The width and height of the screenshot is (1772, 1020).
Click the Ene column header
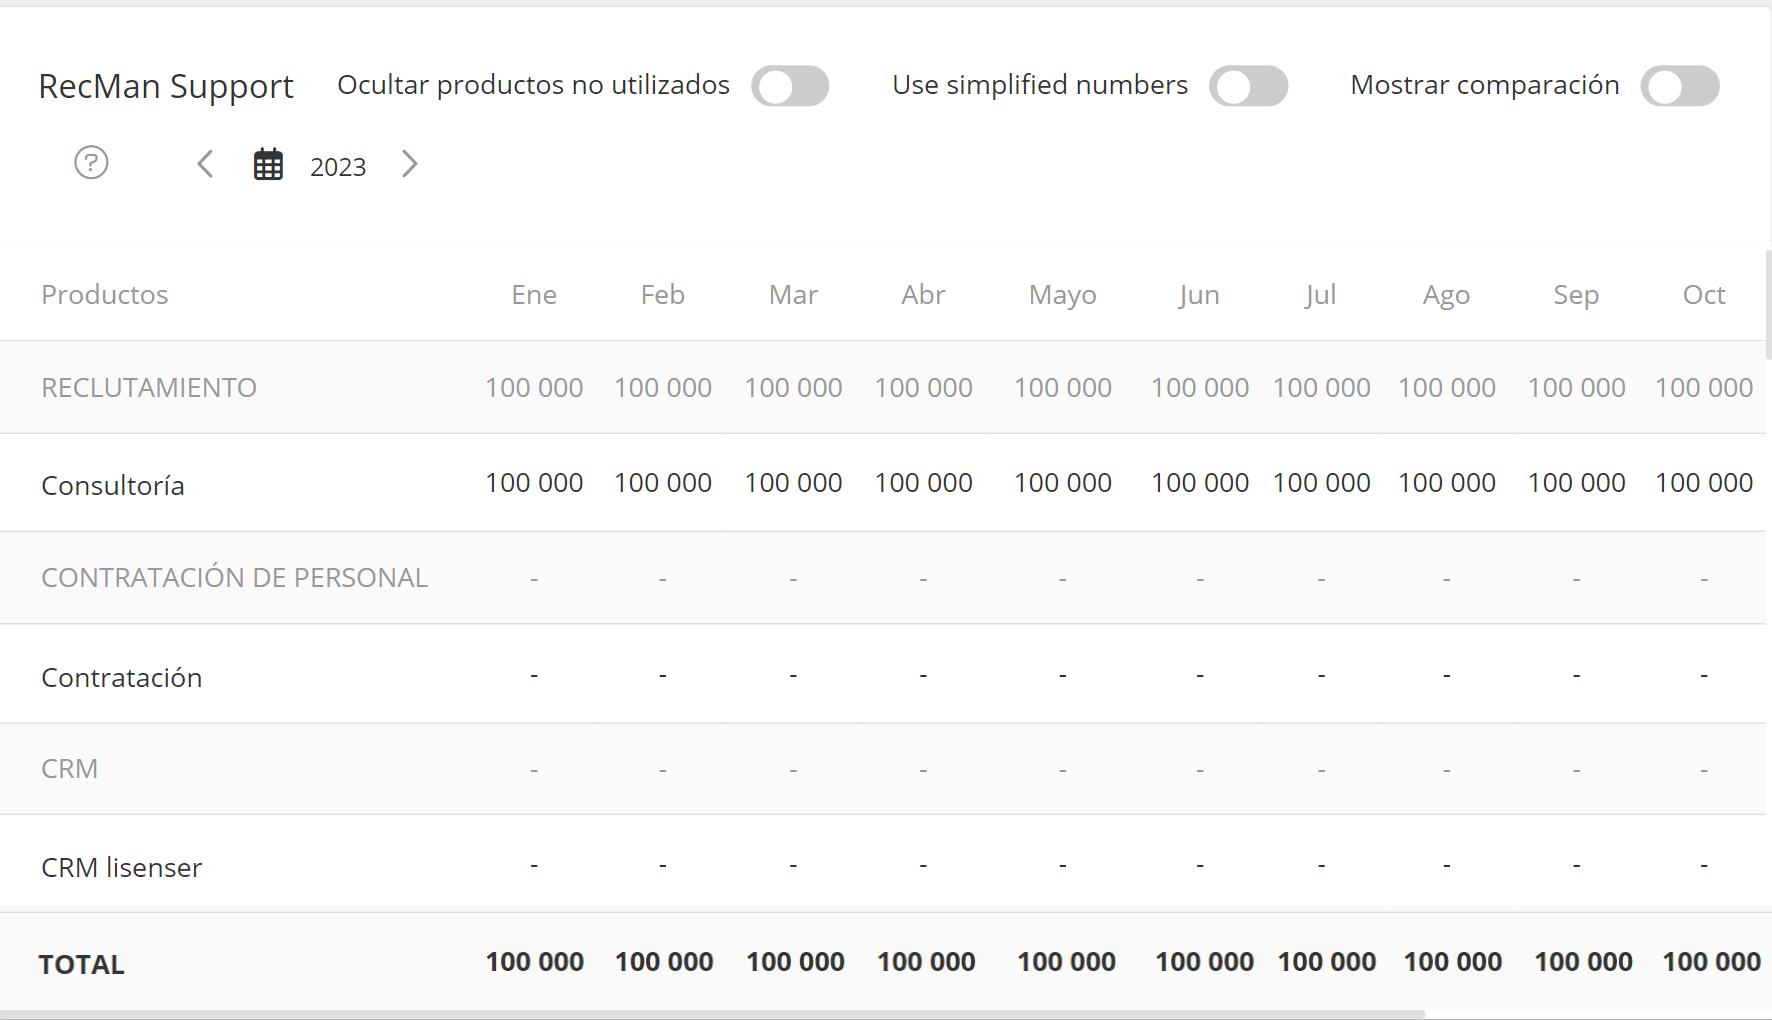534,295
